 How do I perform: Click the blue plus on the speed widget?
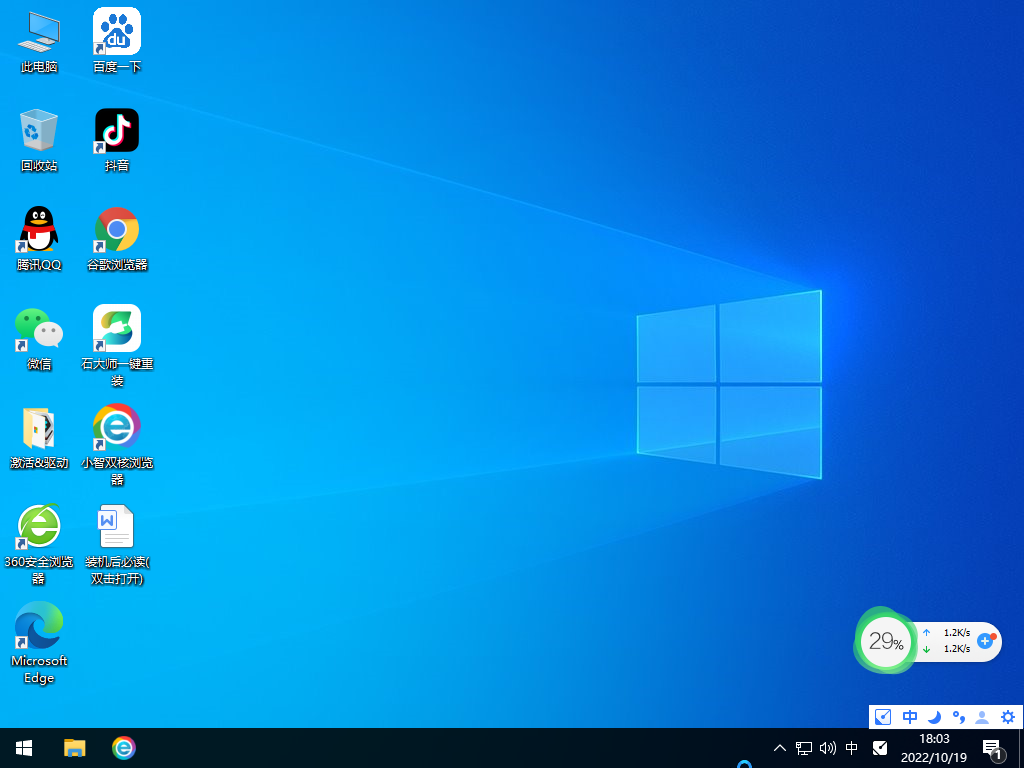point(986,641)
